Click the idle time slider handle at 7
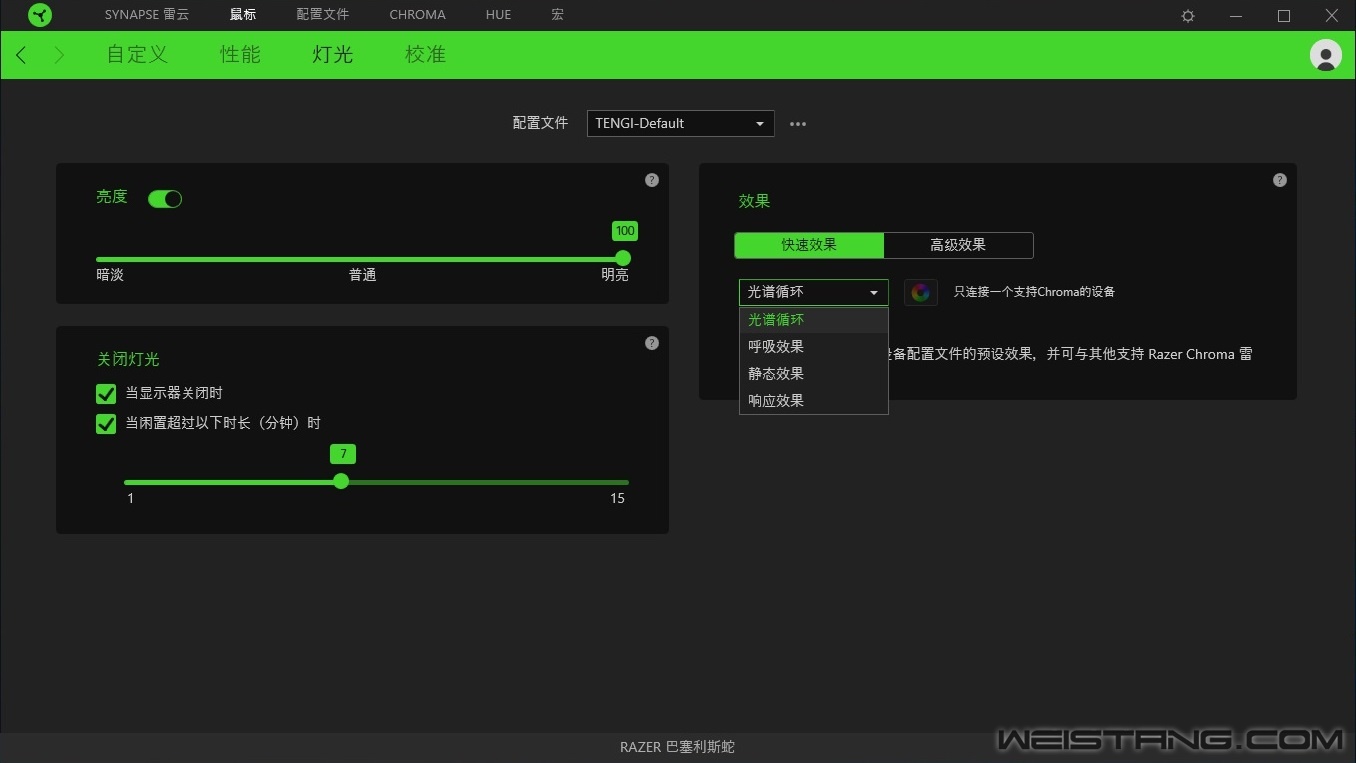 tap(341, 481)
